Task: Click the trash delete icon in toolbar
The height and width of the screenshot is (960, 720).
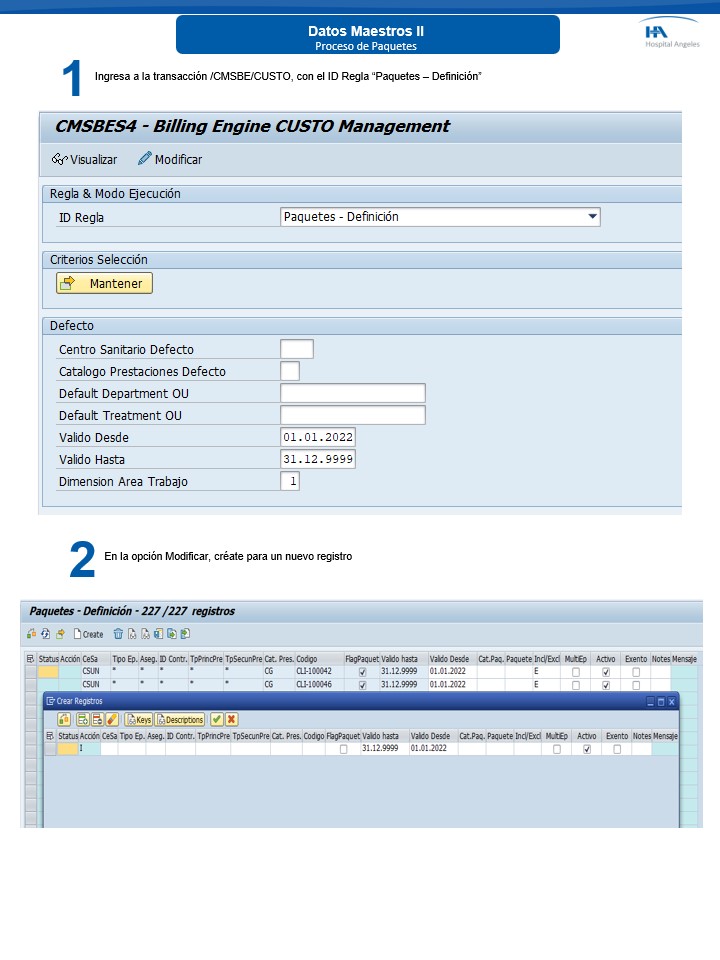Action: 118,634
